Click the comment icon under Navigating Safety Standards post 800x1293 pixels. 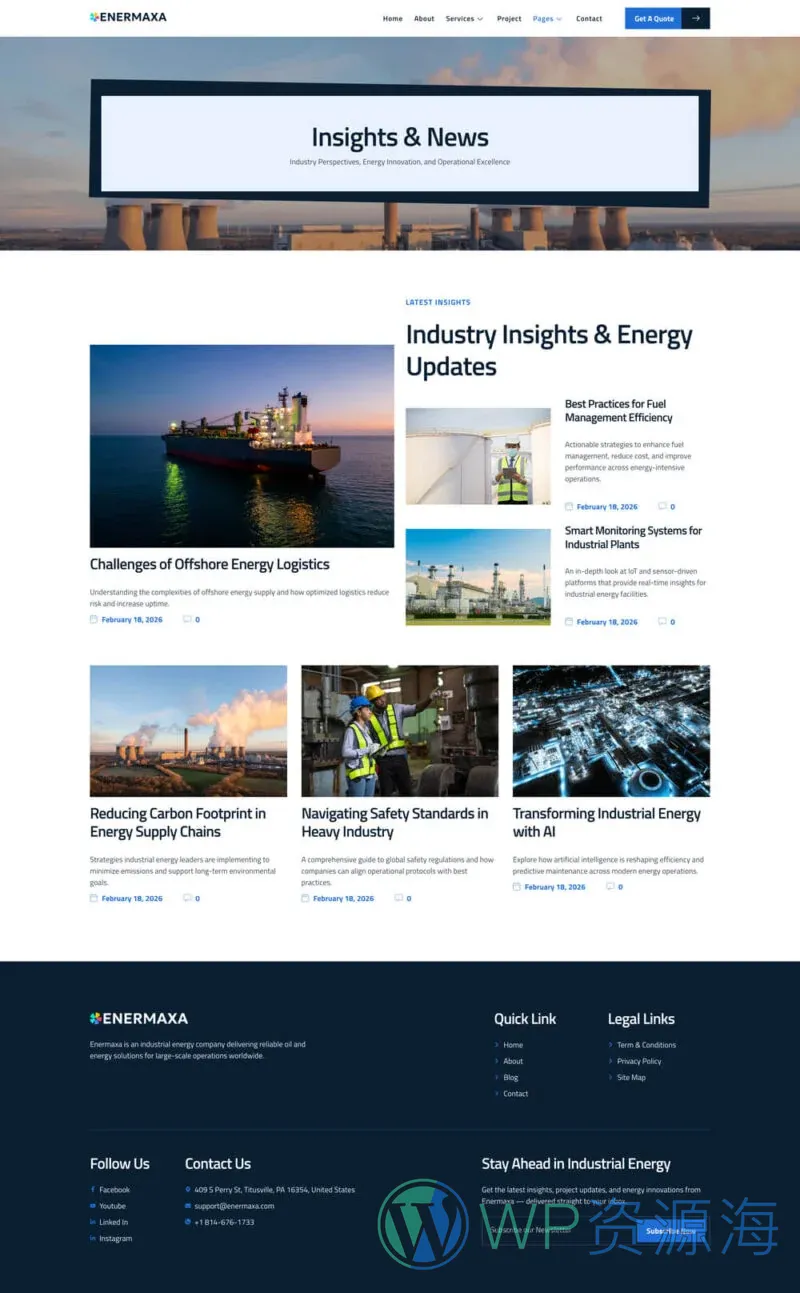tap(398, 898)
